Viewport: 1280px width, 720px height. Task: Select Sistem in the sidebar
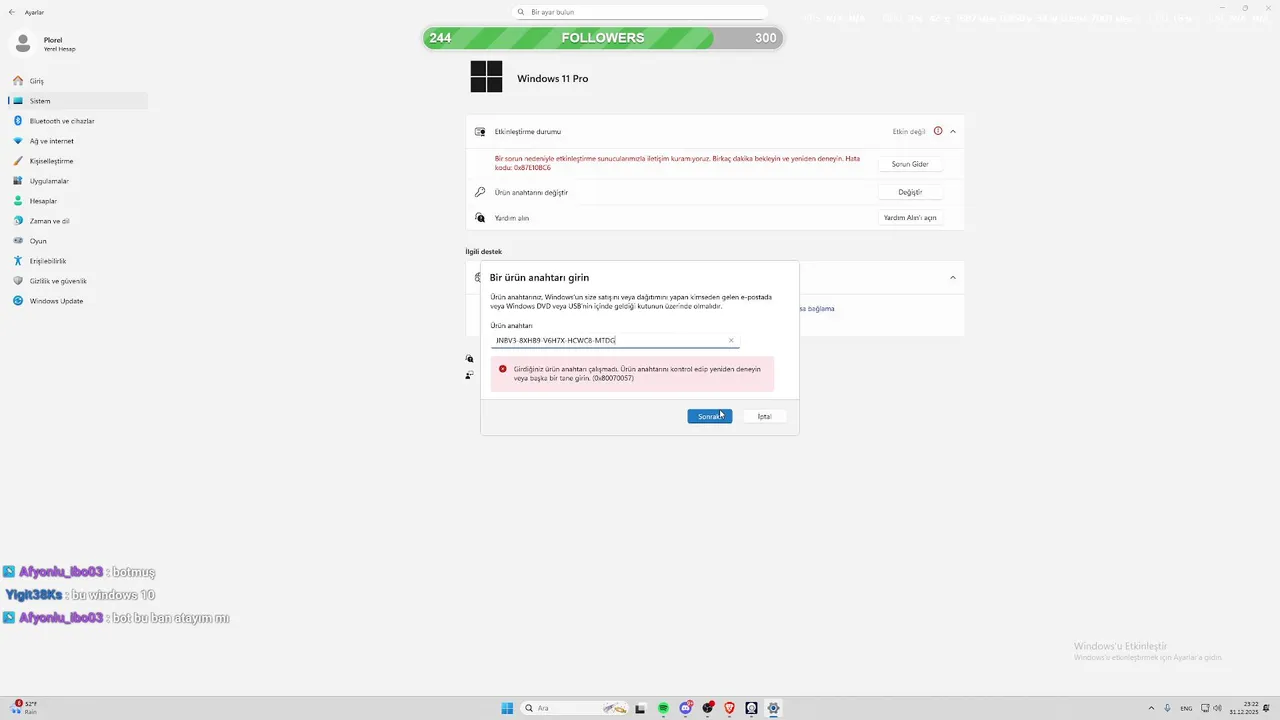77,101
